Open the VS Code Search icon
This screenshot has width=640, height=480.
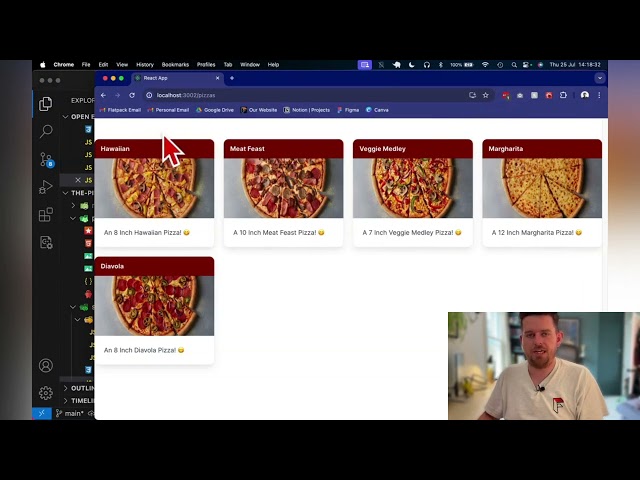pyautogui.click(x=46, y=131)
